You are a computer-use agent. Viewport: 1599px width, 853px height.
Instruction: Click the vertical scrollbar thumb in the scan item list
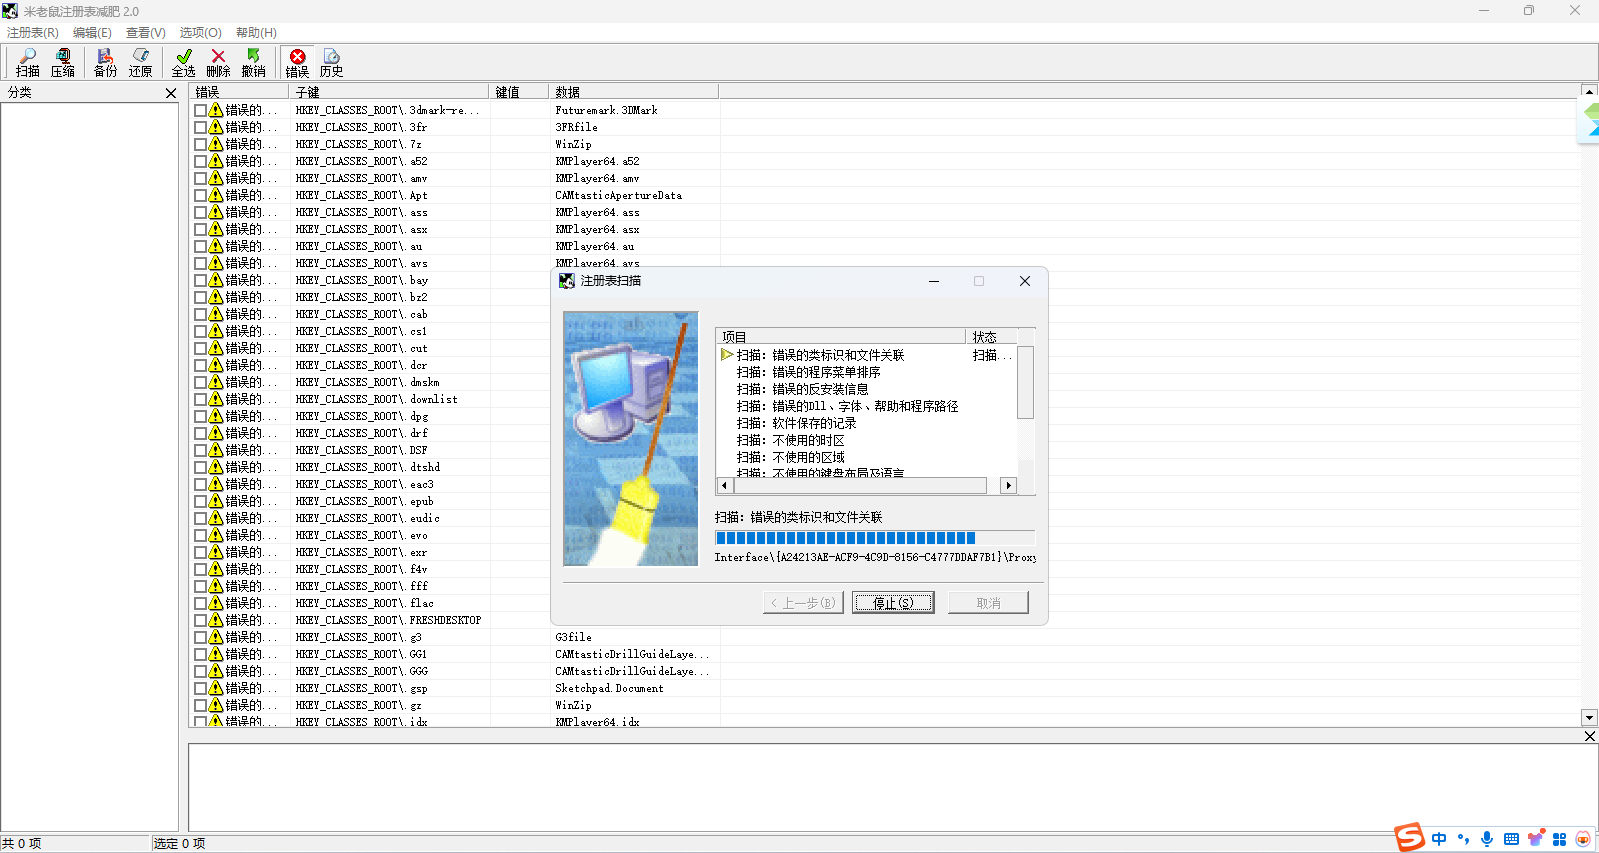click(x=1025, y=382)
